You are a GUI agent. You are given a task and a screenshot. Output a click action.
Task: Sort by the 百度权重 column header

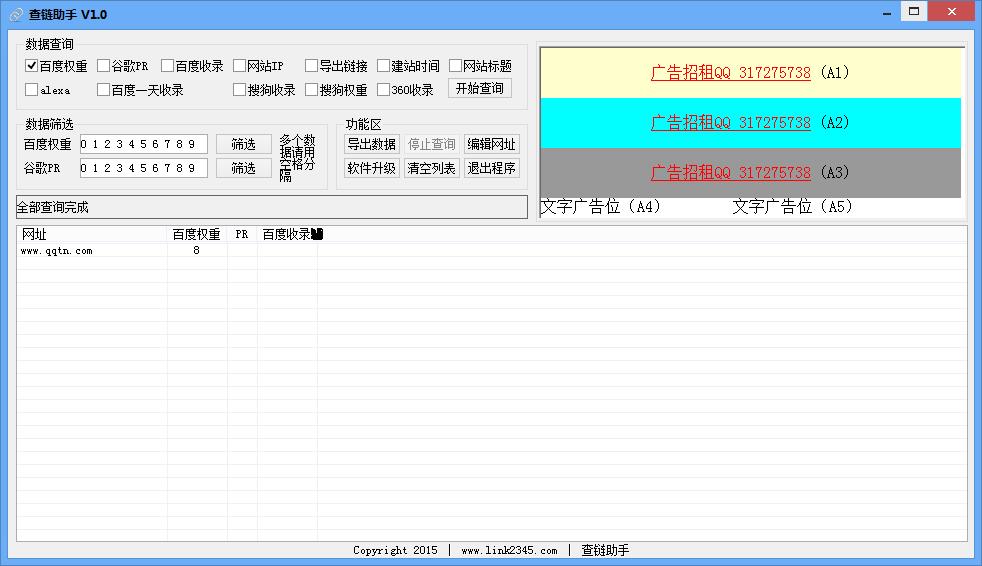(196, 235)
